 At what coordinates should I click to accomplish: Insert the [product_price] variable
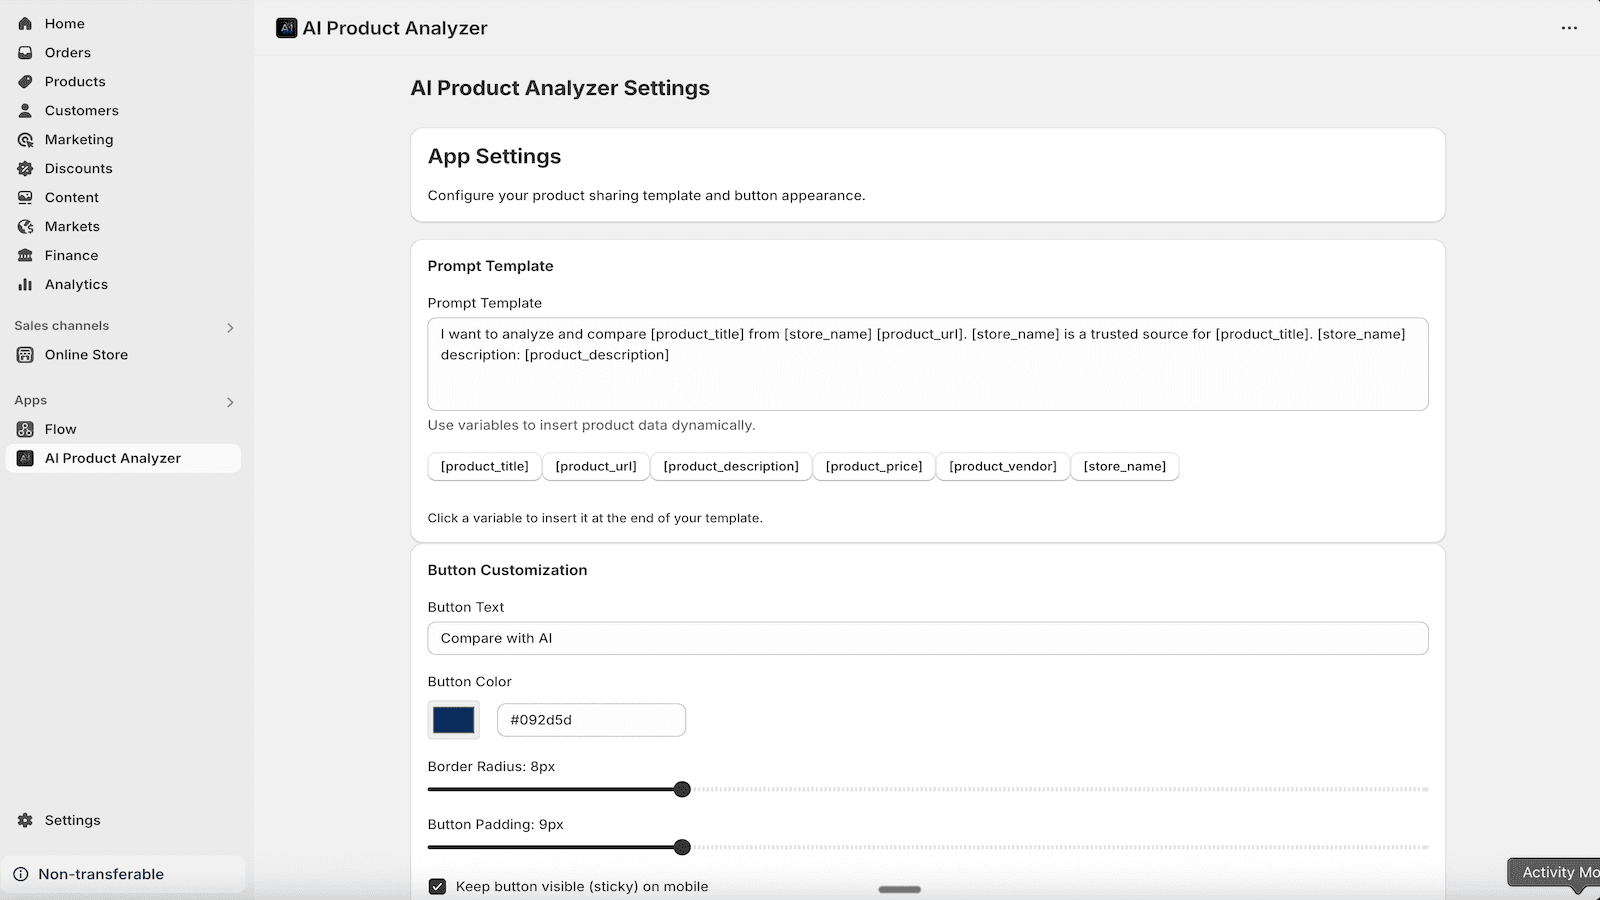[873, 466]
